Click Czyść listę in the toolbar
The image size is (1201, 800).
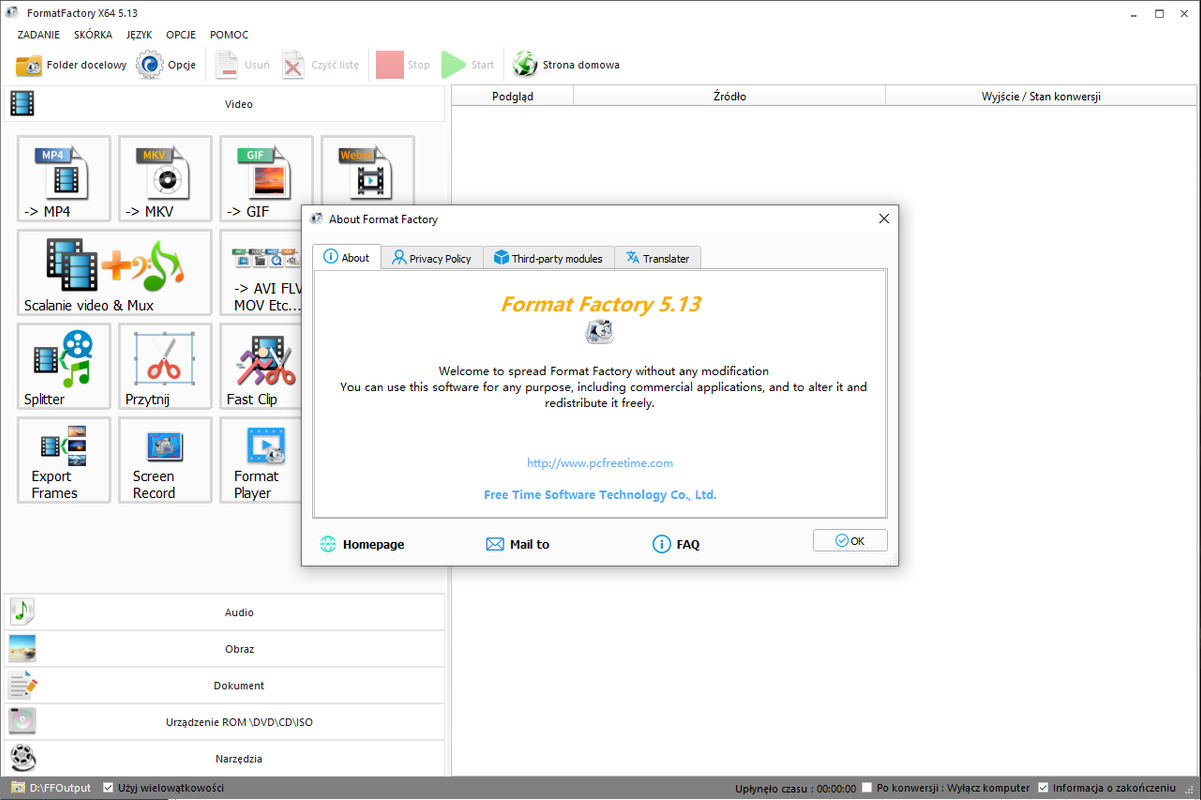tap(320, 65)
